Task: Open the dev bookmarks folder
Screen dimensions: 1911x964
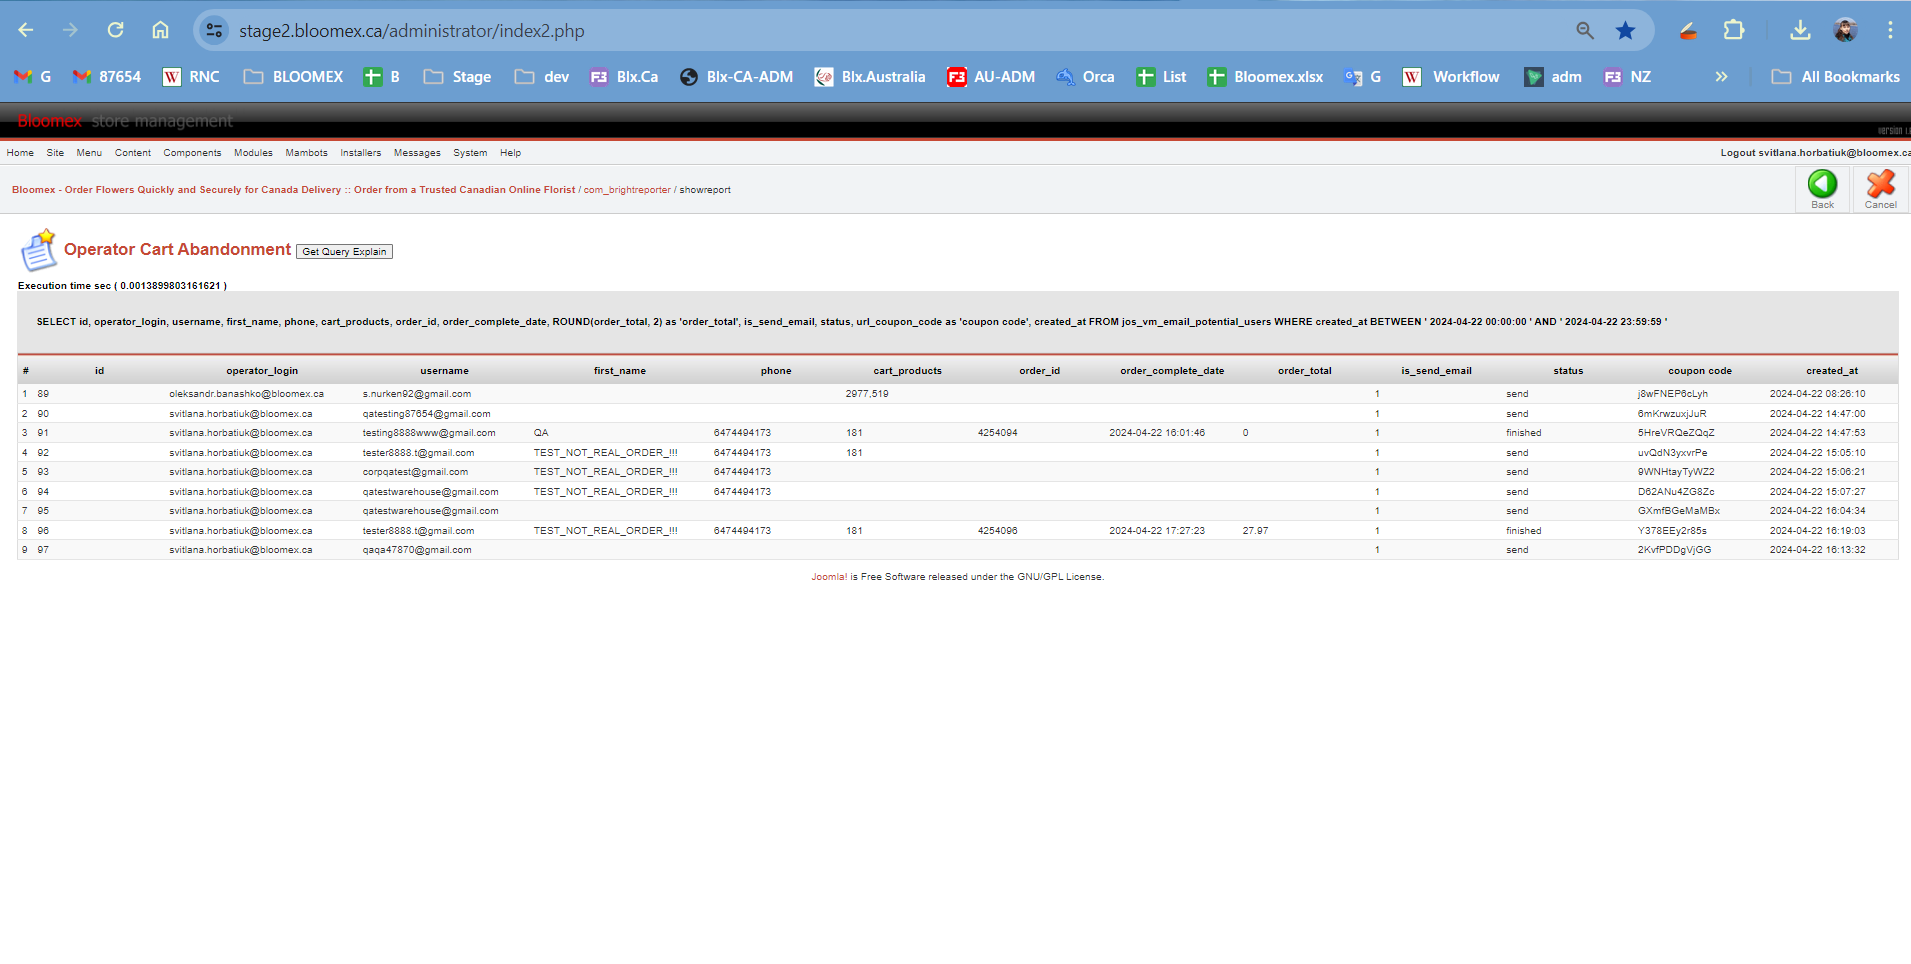Action: pos(542,77)
